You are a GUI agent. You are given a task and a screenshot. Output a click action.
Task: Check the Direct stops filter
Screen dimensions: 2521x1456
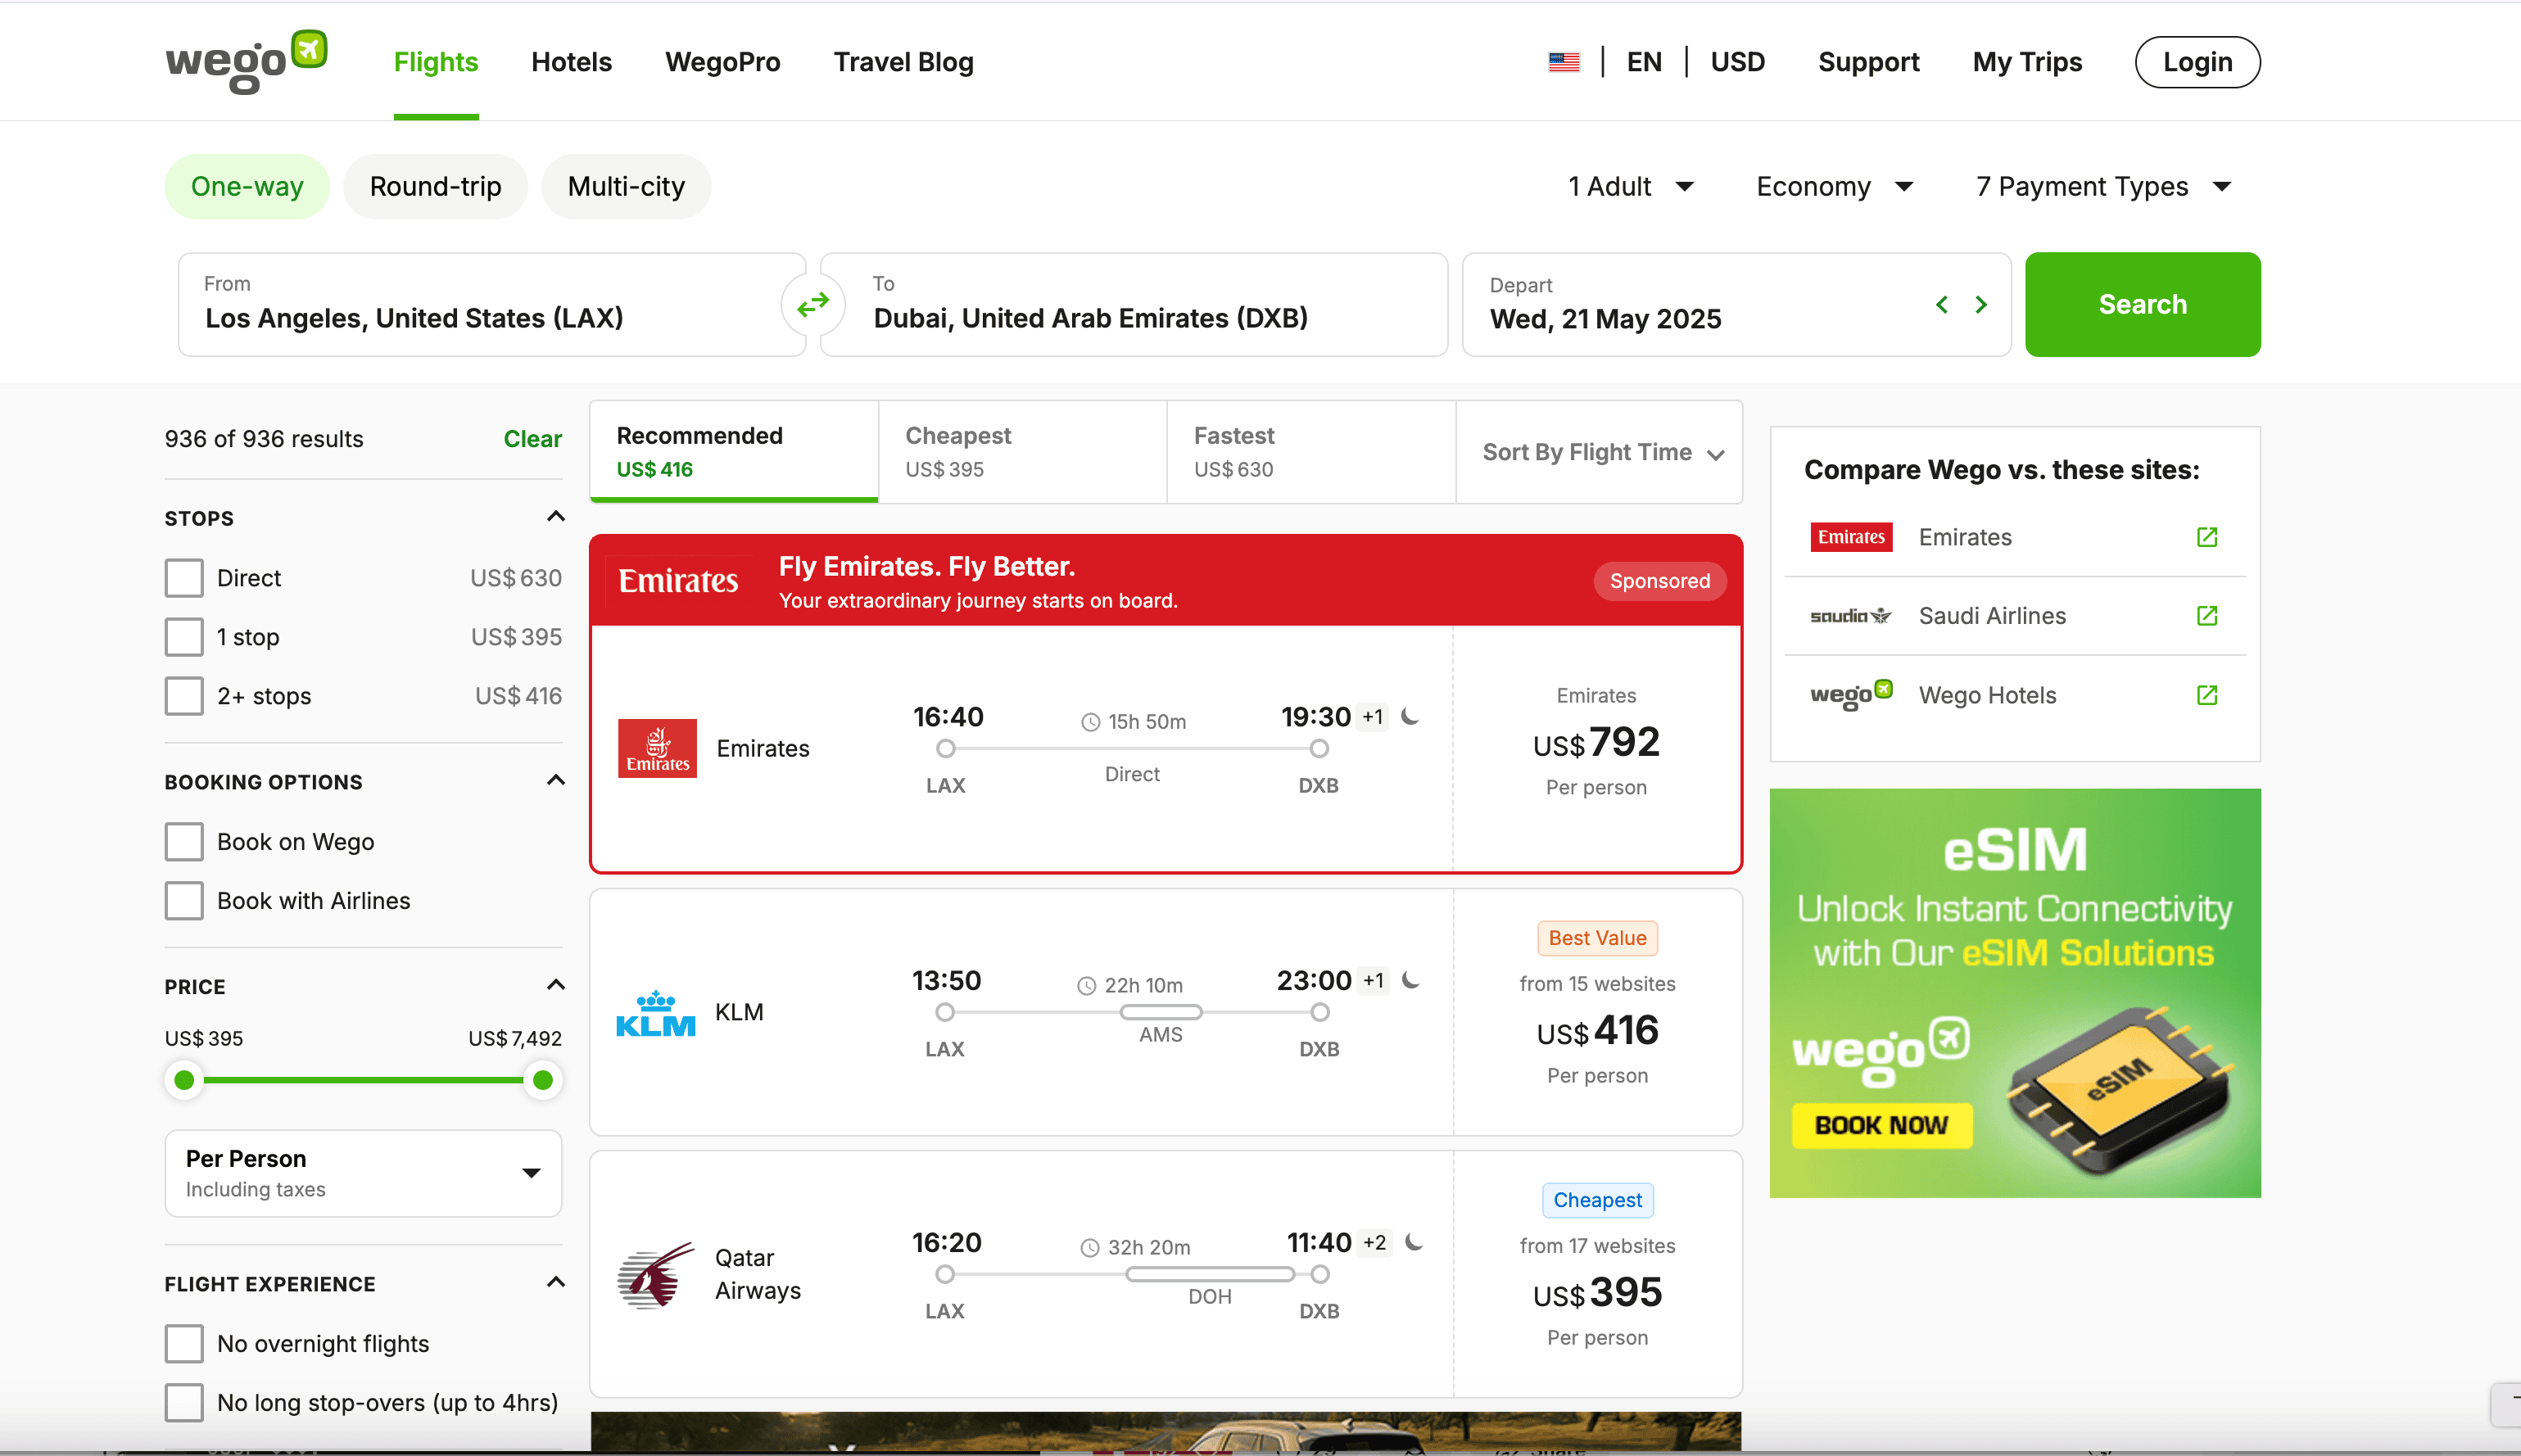(x=184, y=578)
